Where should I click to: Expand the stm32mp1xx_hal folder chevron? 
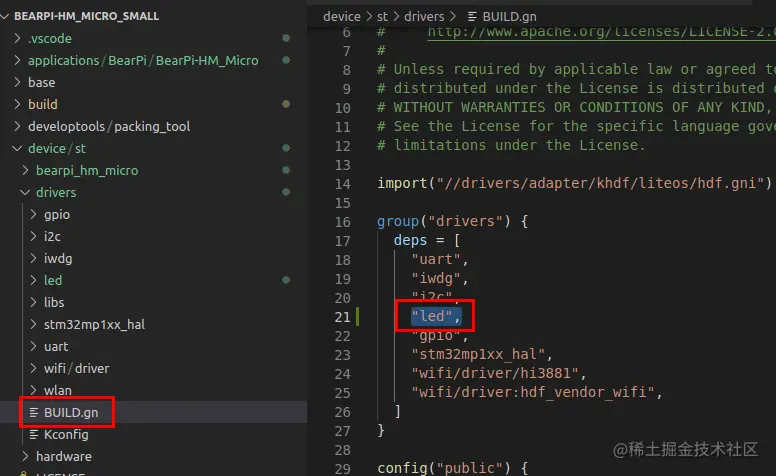[34, 324]
